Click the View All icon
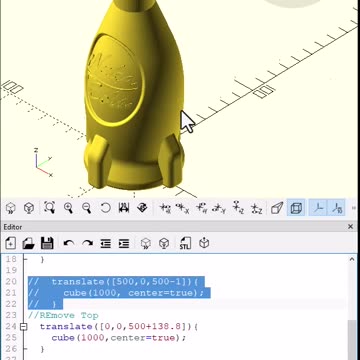 50,208
